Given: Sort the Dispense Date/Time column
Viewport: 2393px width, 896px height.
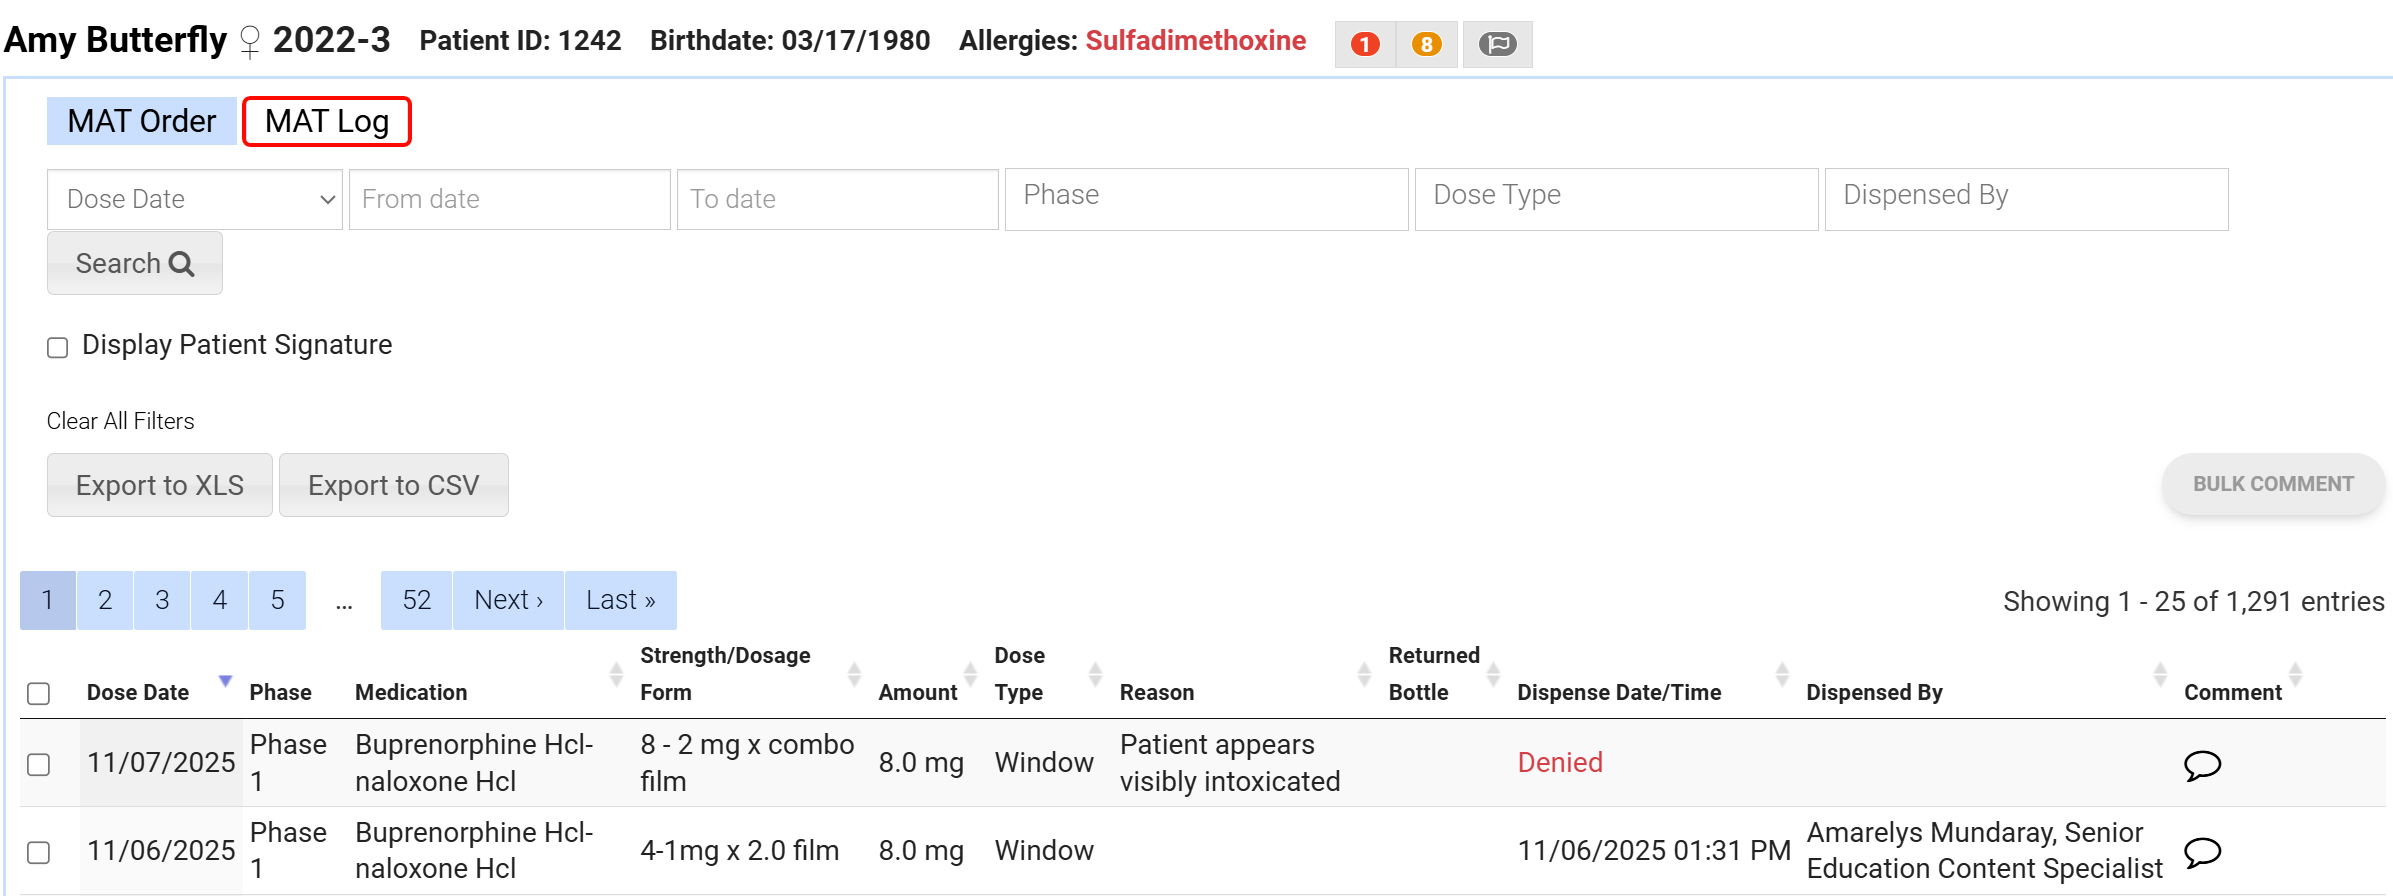Looking at the screenshot, I should tap(1781, 675).
